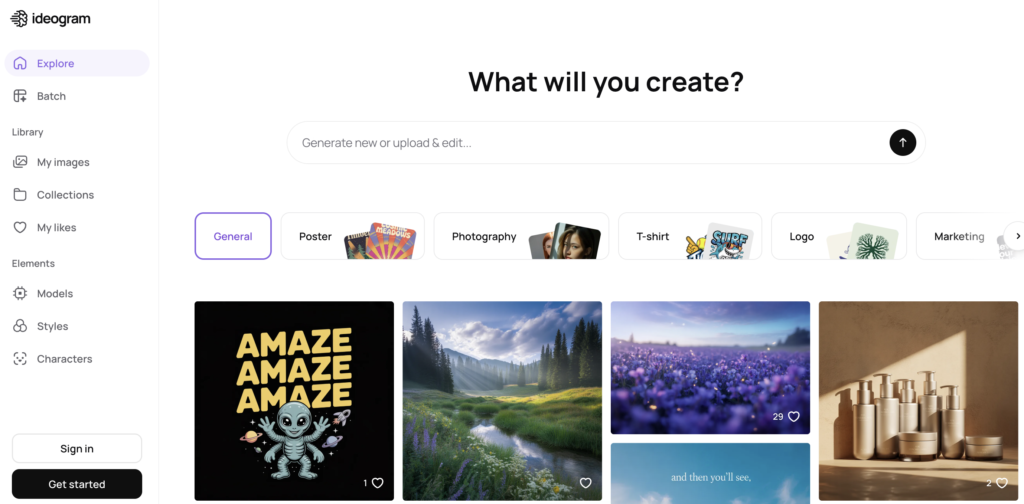Click the Get started button
The width and height of the screenshot is (1024, 504).
point(77,484)
